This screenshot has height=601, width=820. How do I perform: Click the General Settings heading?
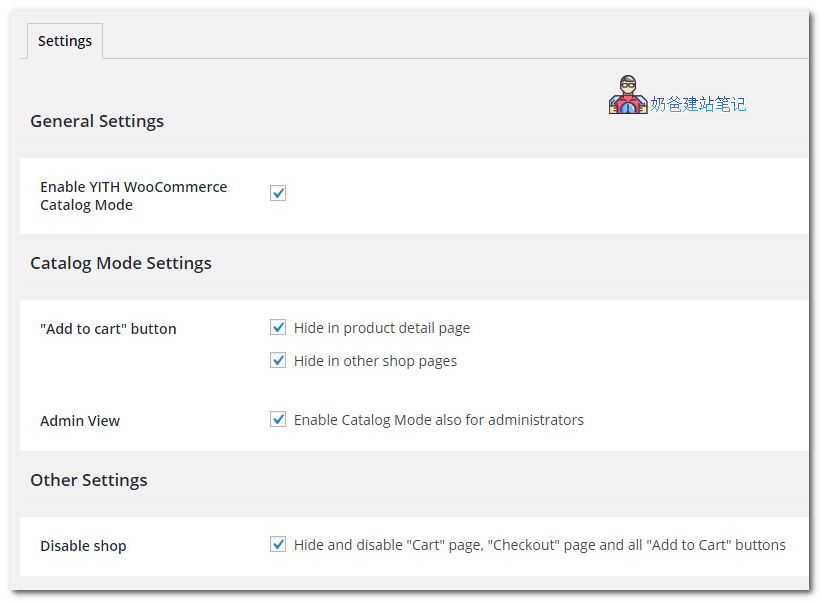(97, 121)
